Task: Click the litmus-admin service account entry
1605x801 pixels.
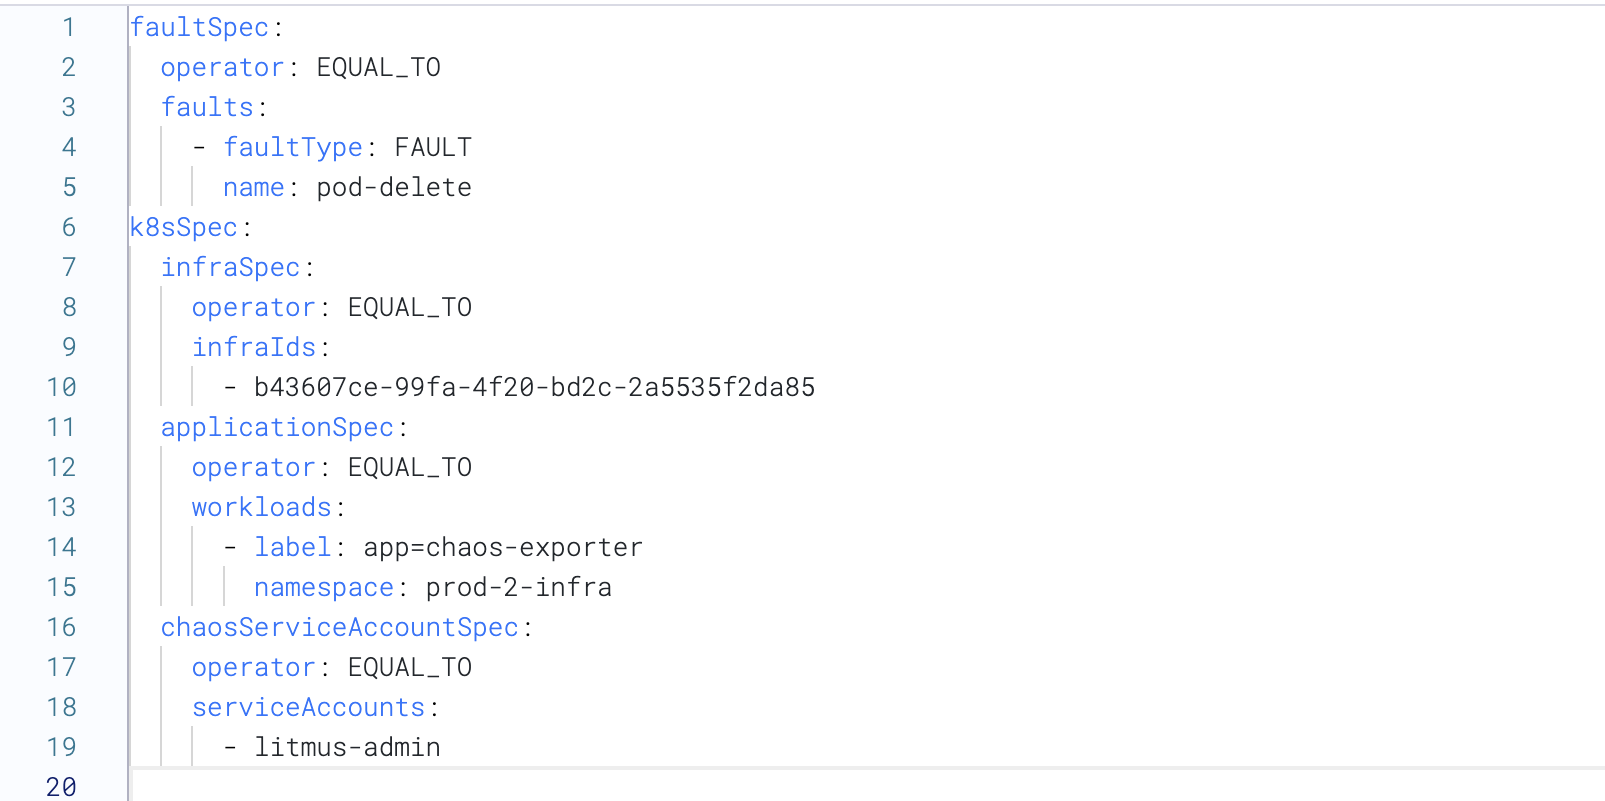Action: (x=347, y=747)
